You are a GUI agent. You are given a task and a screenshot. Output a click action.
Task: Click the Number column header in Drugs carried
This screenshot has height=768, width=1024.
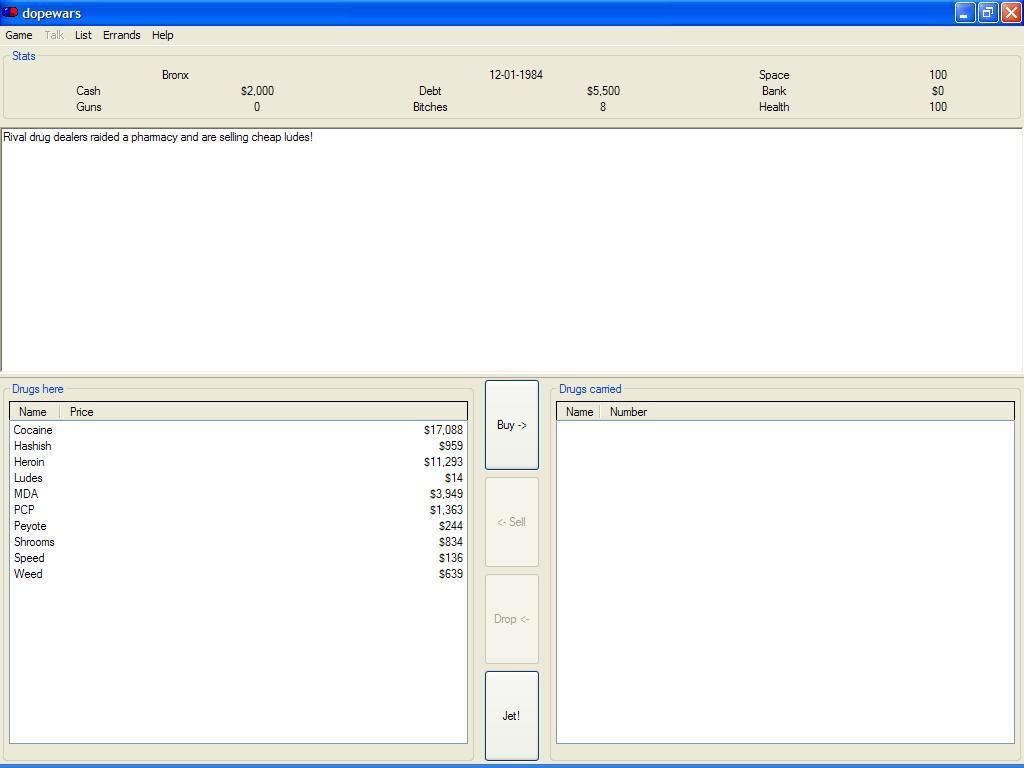coord(628,412)
